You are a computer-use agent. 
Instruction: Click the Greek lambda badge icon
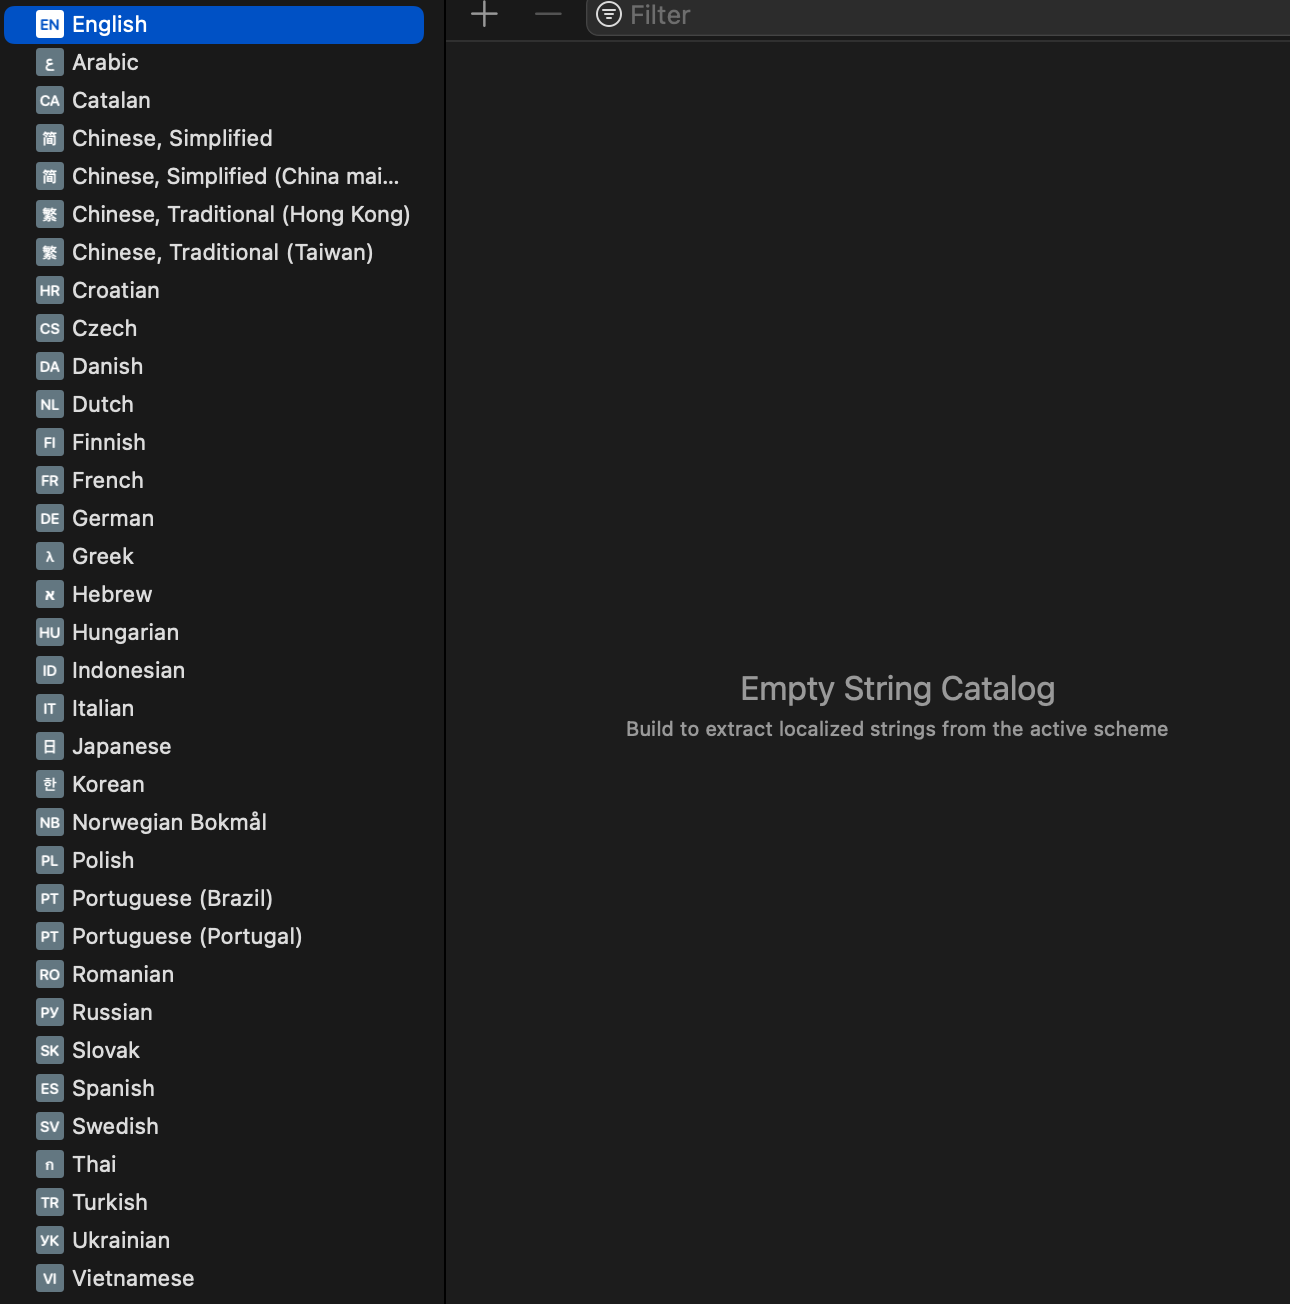(x=50, y=557)
